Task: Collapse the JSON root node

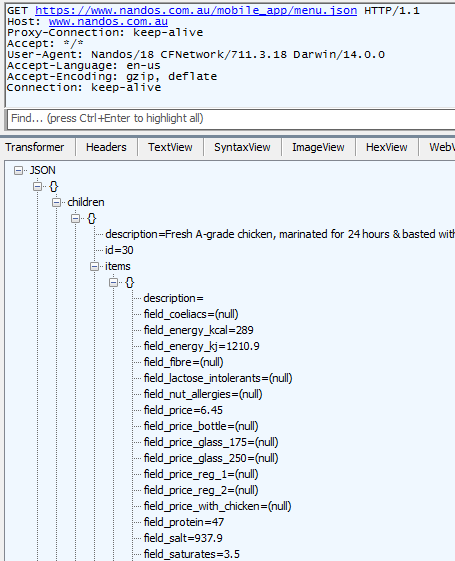Action: 18,171
